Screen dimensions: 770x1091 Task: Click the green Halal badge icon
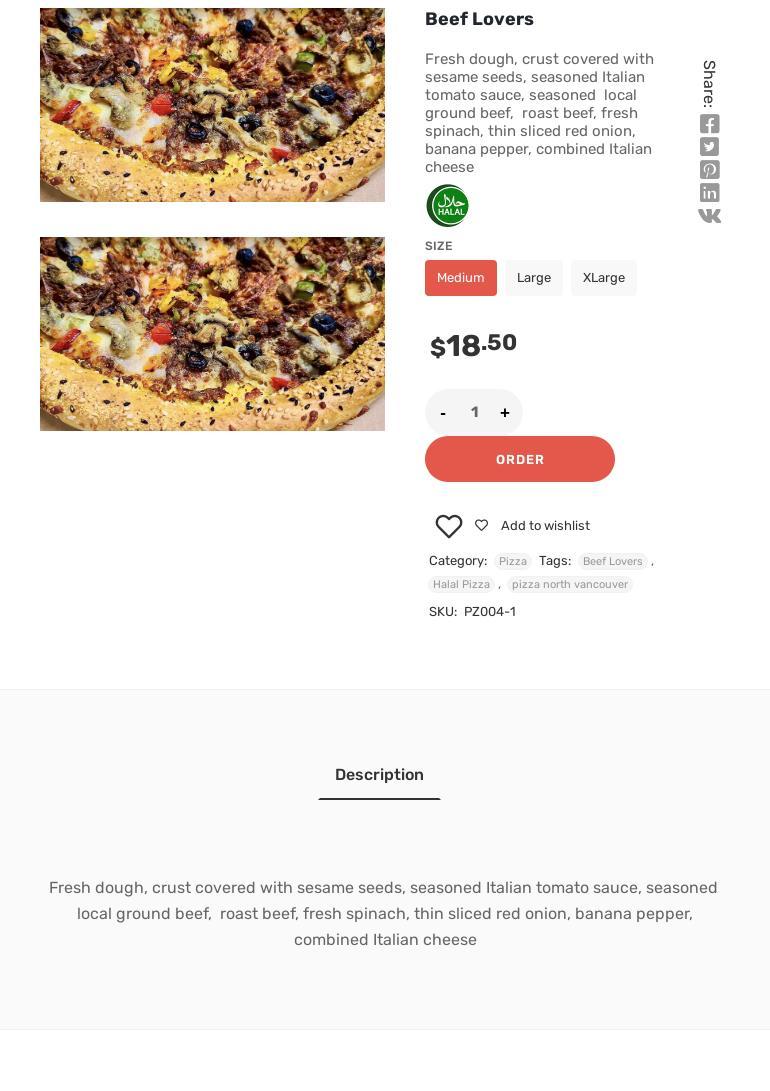click(447, 206)
